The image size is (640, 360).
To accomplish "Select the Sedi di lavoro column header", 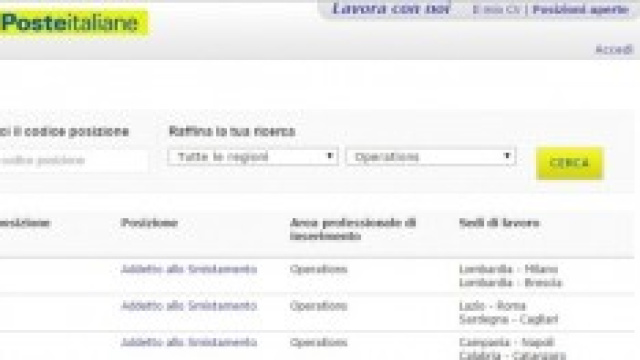I will [x=499, y=223].
